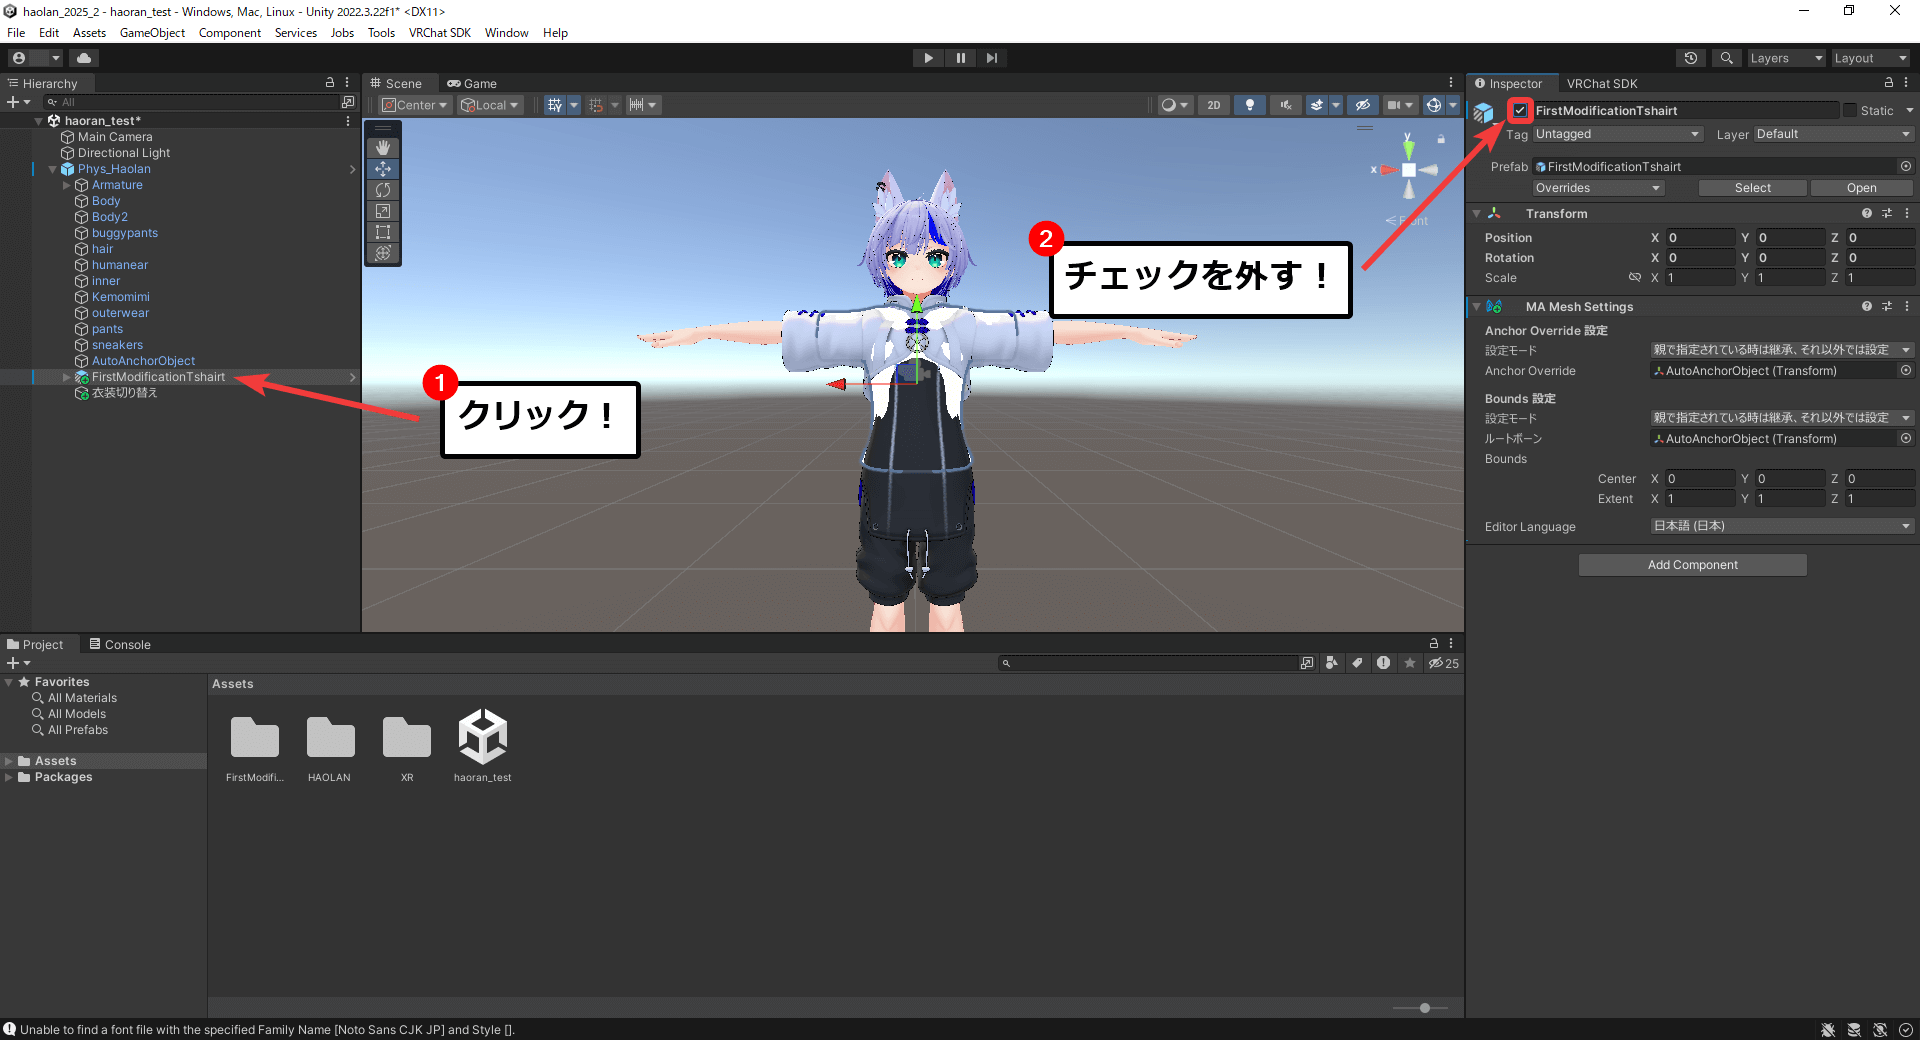Viewport: 1920px width, 1040px height.
Task: Toggle Inspector lock icon
Action: click(x=1888, y=83)
